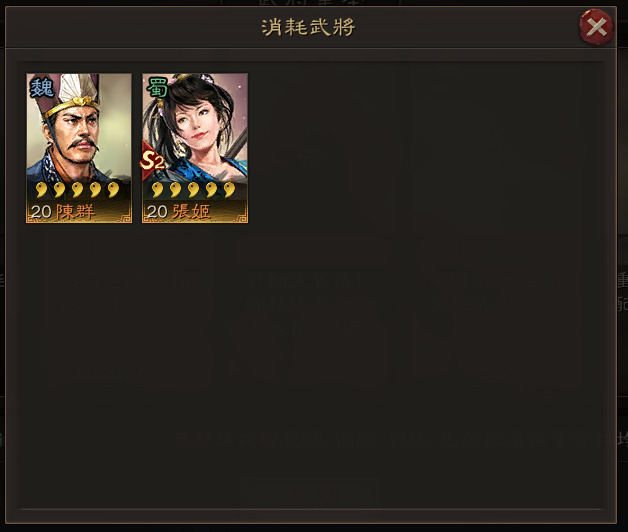This screenshot has height=532, width=628.
Task: Click the 蜀 faction badge on 張姬
Action: tap(157, 88)
